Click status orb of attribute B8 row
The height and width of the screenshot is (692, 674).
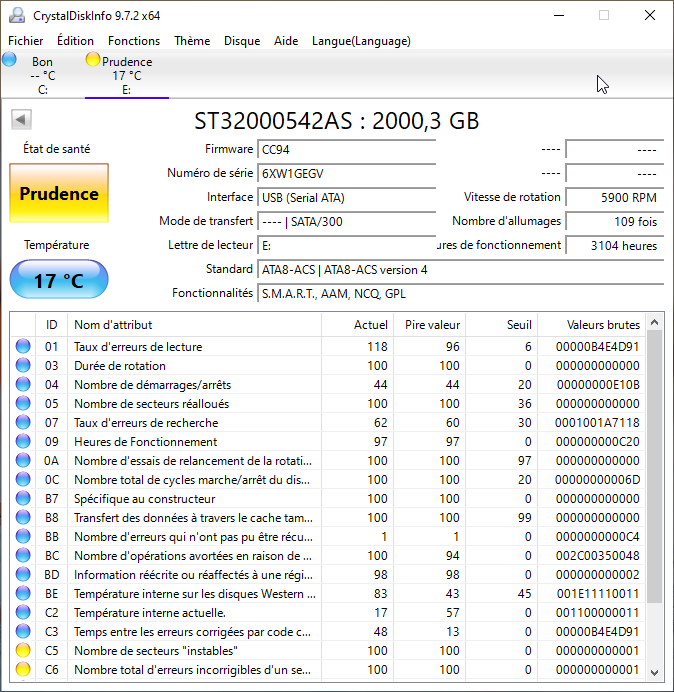pos(23,517)
